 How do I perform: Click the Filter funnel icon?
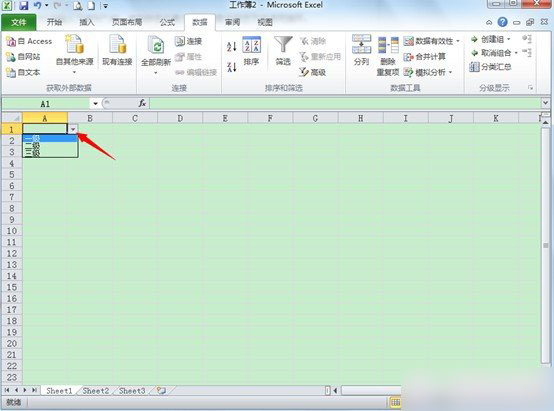click(x=283, y=45)
